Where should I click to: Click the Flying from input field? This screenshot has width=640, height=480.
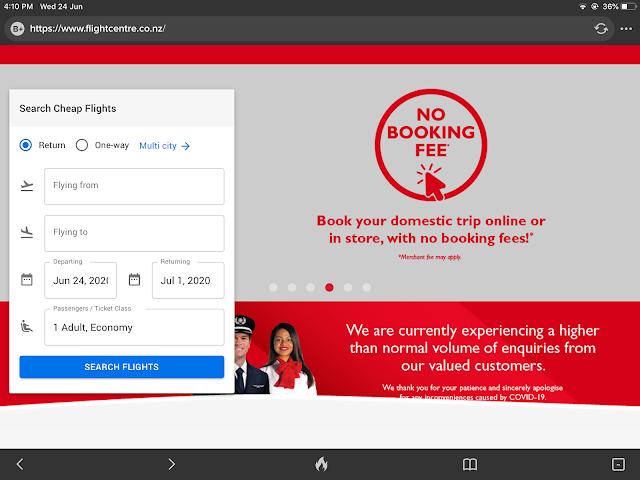click(x=134, y=186)
